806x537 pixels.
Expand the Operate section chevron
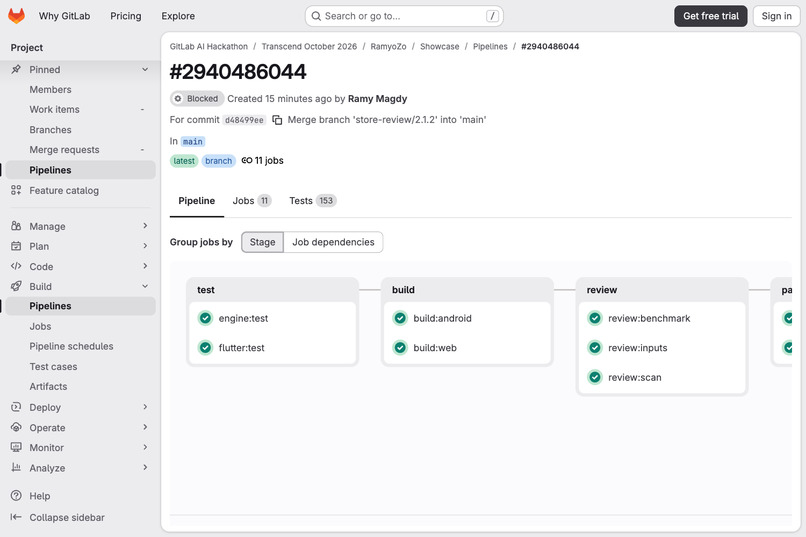click(145, 427)
